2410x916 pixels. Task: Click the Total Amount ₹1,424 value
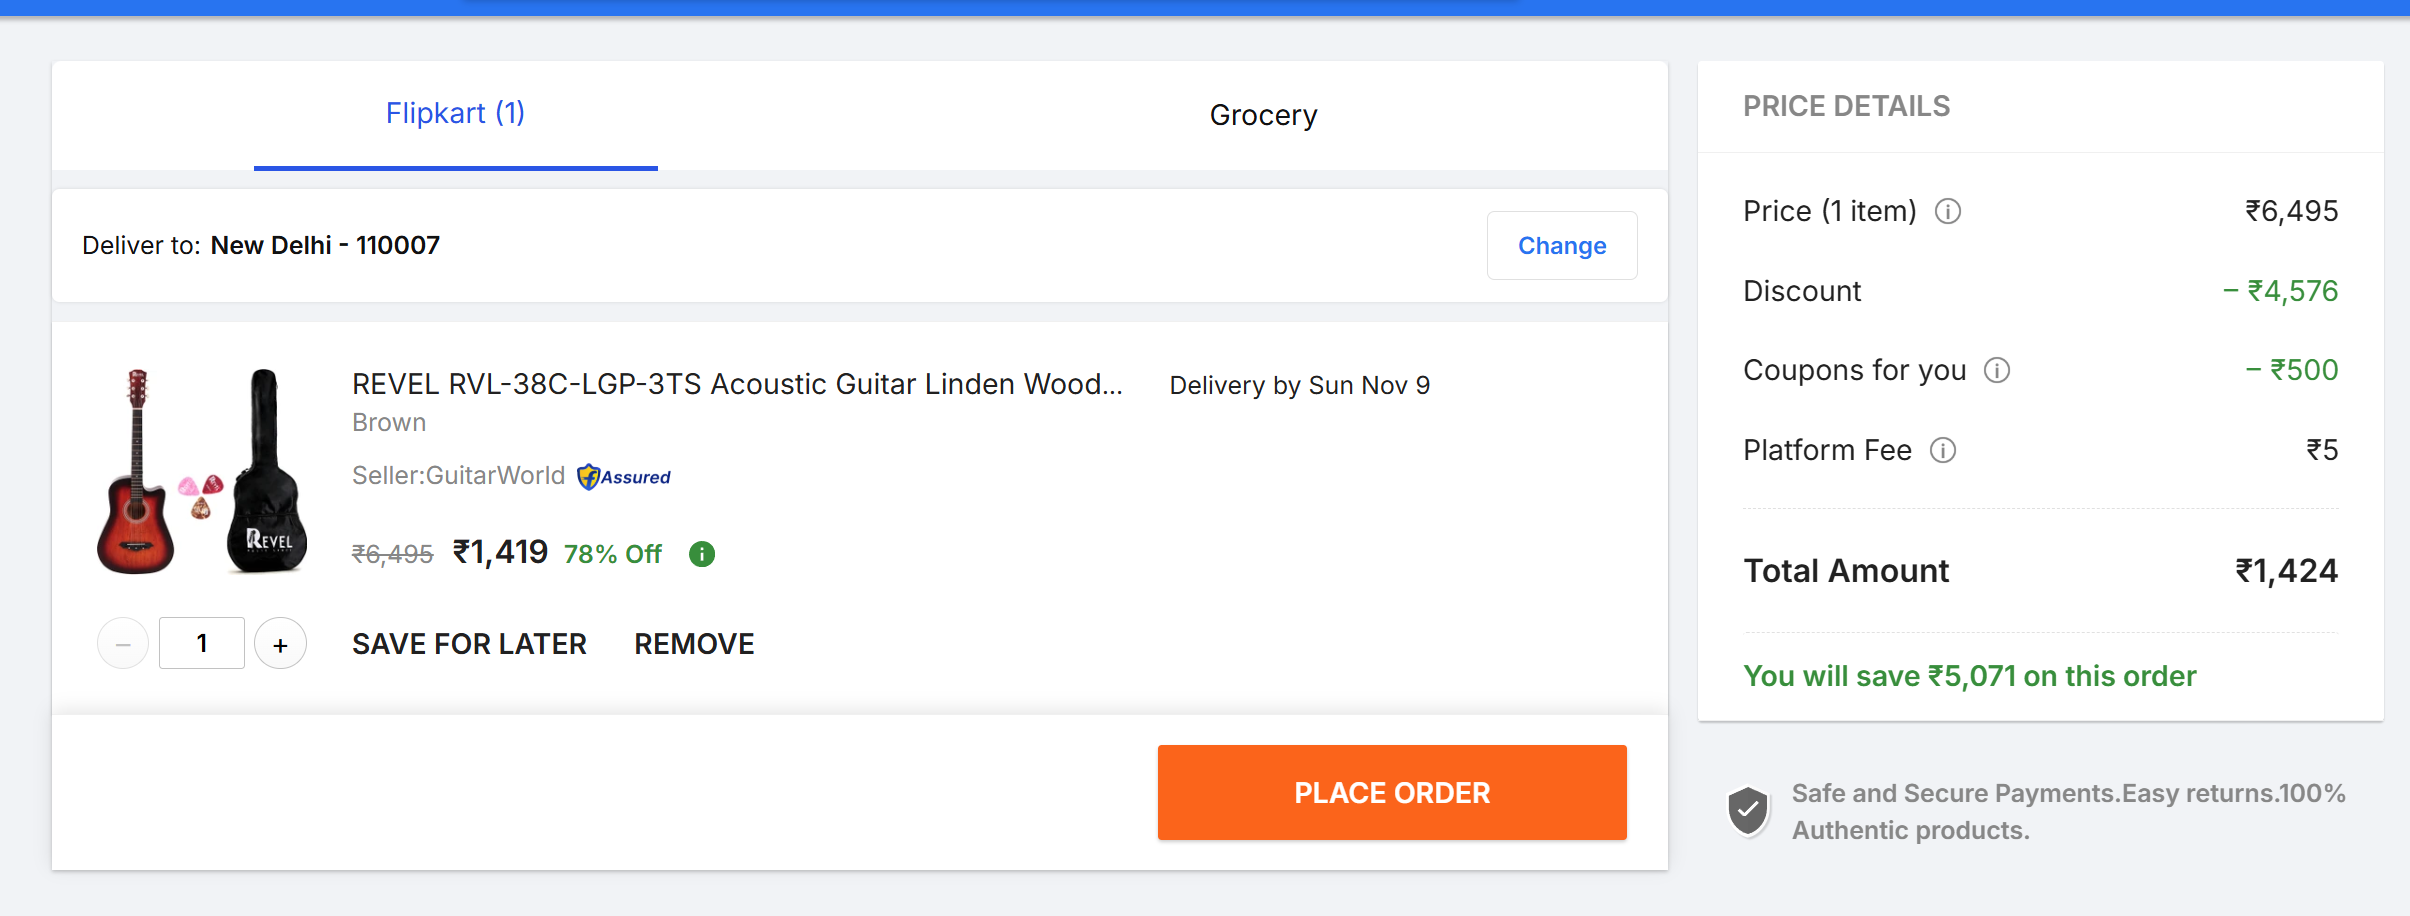2286,571
